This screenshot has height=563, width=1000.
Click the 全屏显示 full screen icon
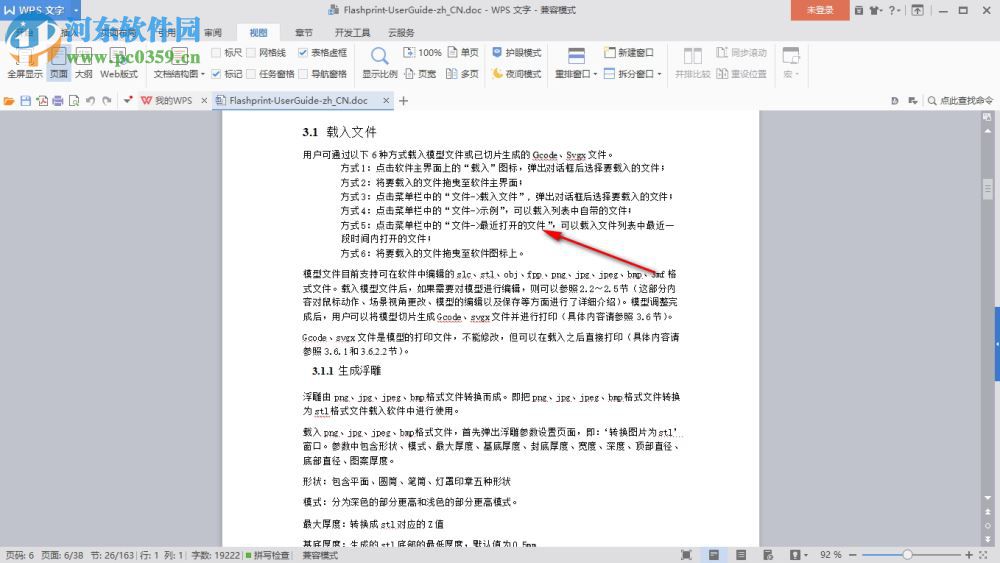point(24,62)
